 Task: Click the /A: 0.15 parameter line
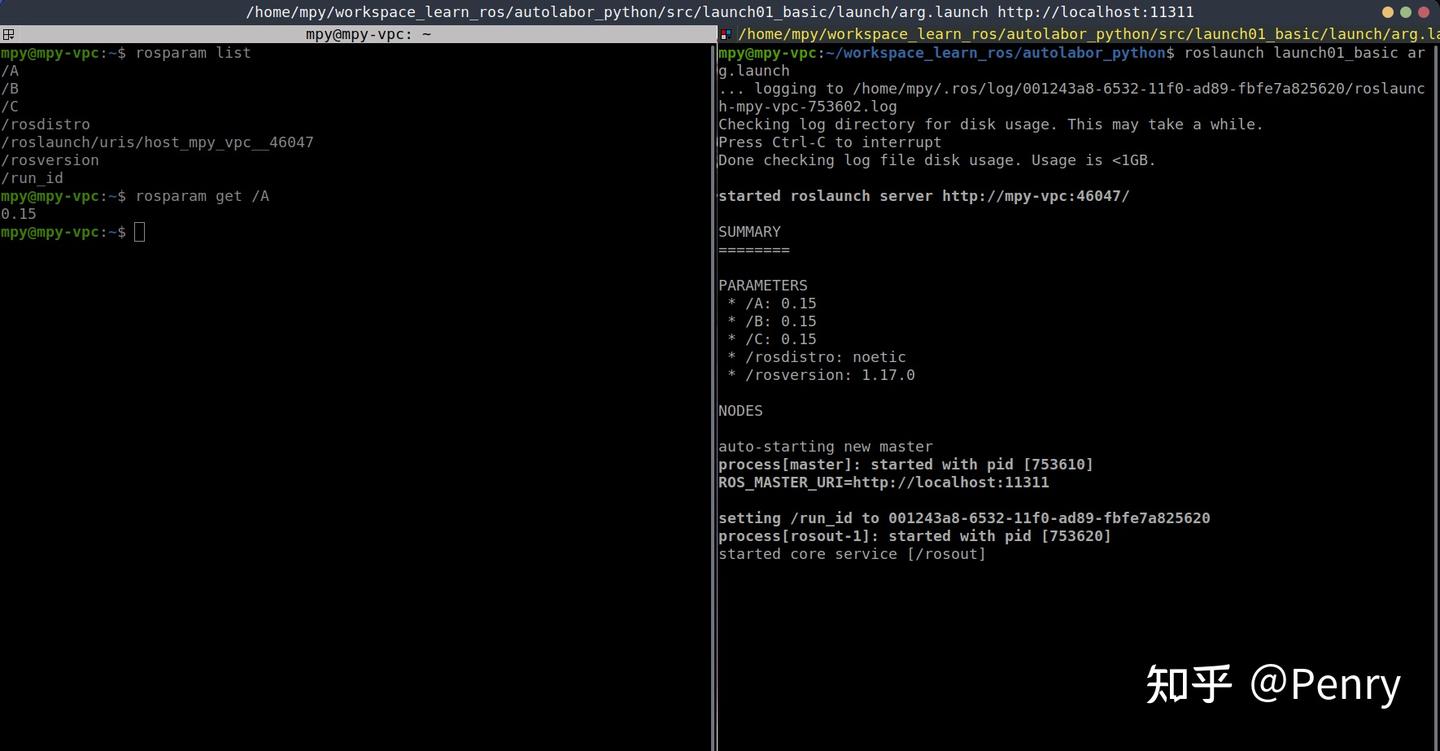tap(772, 303)
